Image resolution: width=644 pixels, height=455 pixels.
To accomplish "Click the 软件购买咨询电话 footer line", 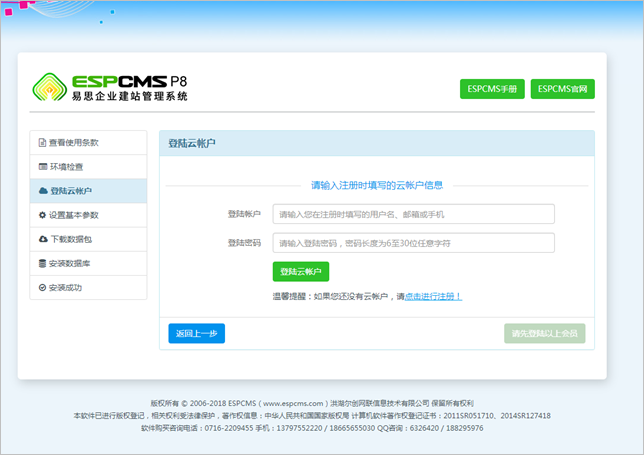I will tap(312, 428).
